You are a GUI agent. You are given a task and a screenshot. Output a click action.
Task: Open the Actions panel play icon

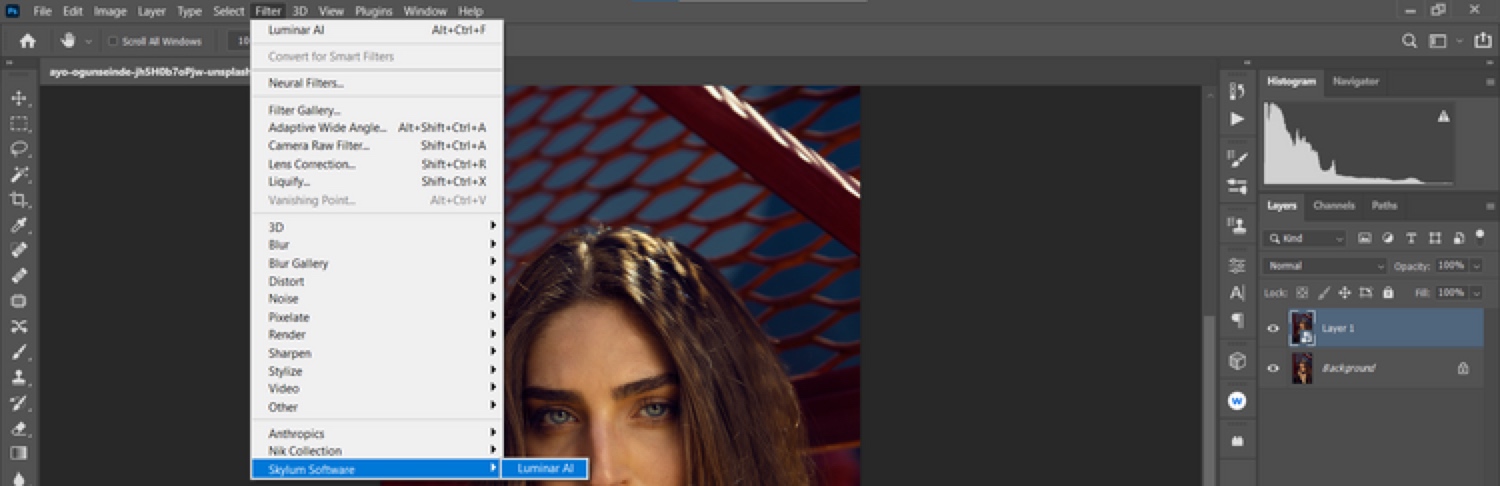tap(1237, 119)
